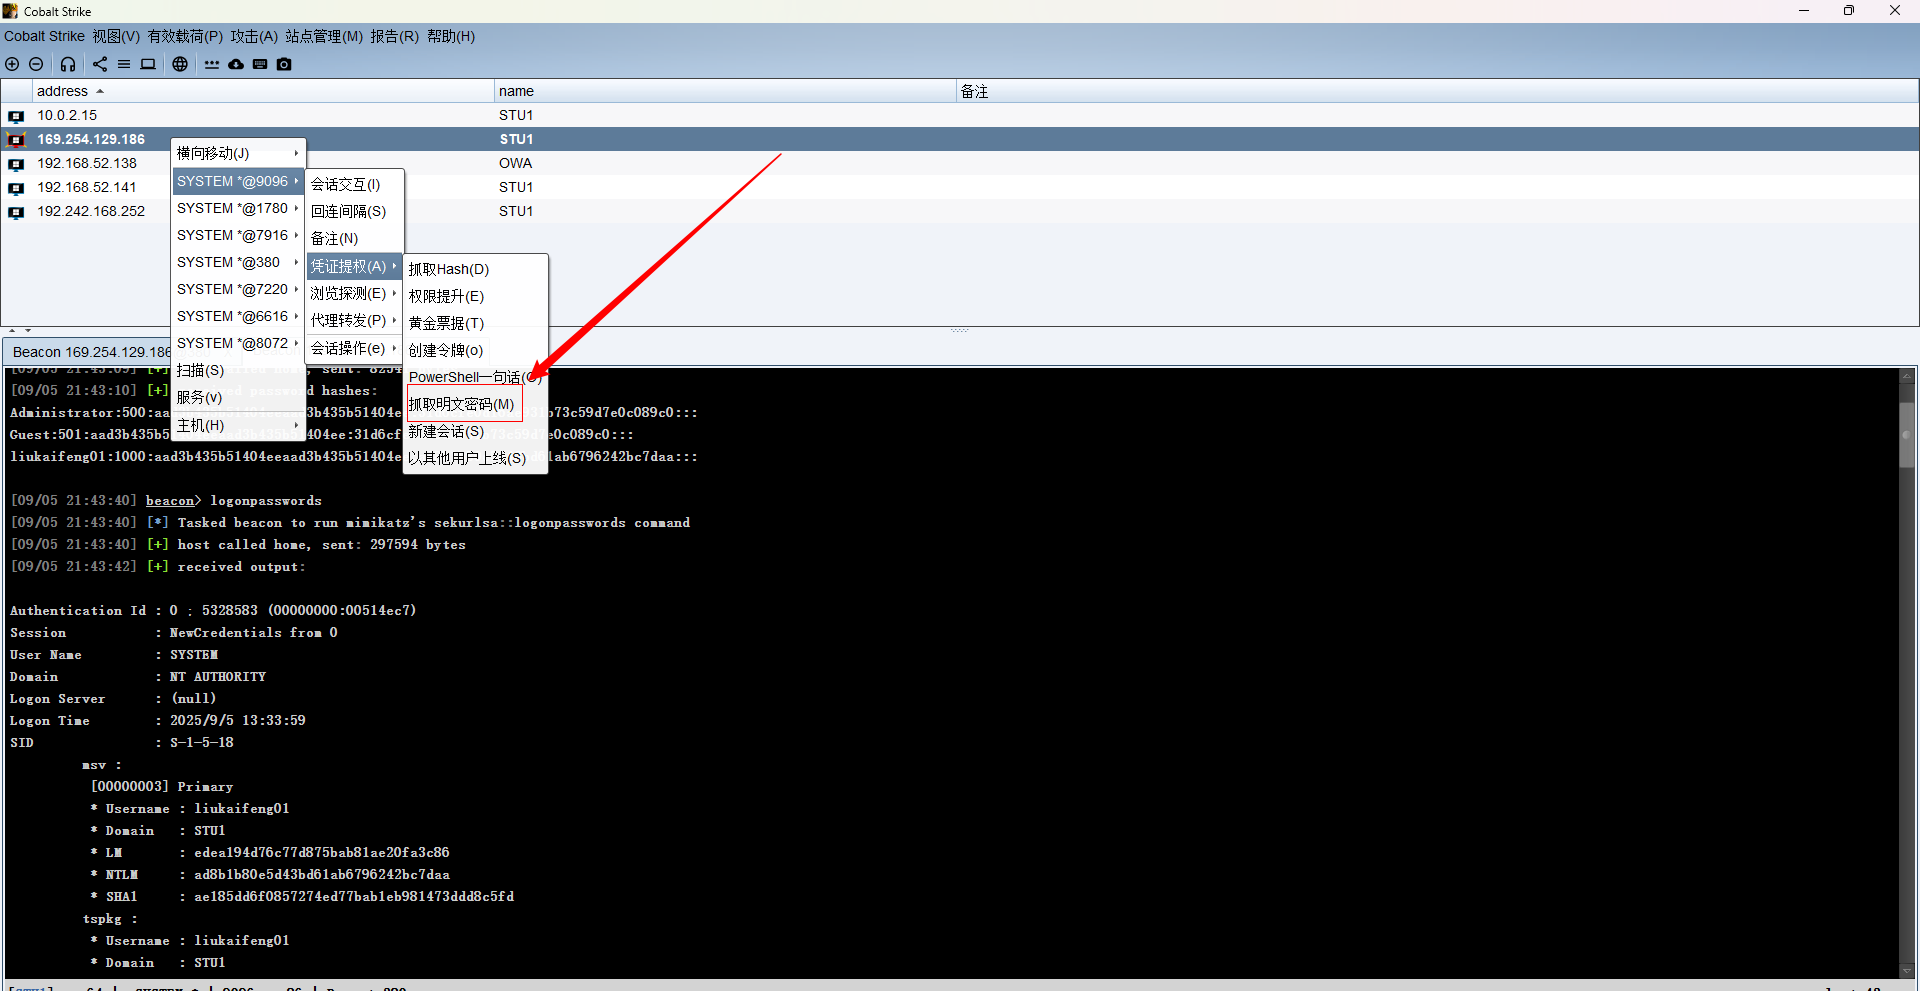Screen dimensions: 1920x991
Task: Expand the 代理转发(P) submenu
Action: click(354, 320)
